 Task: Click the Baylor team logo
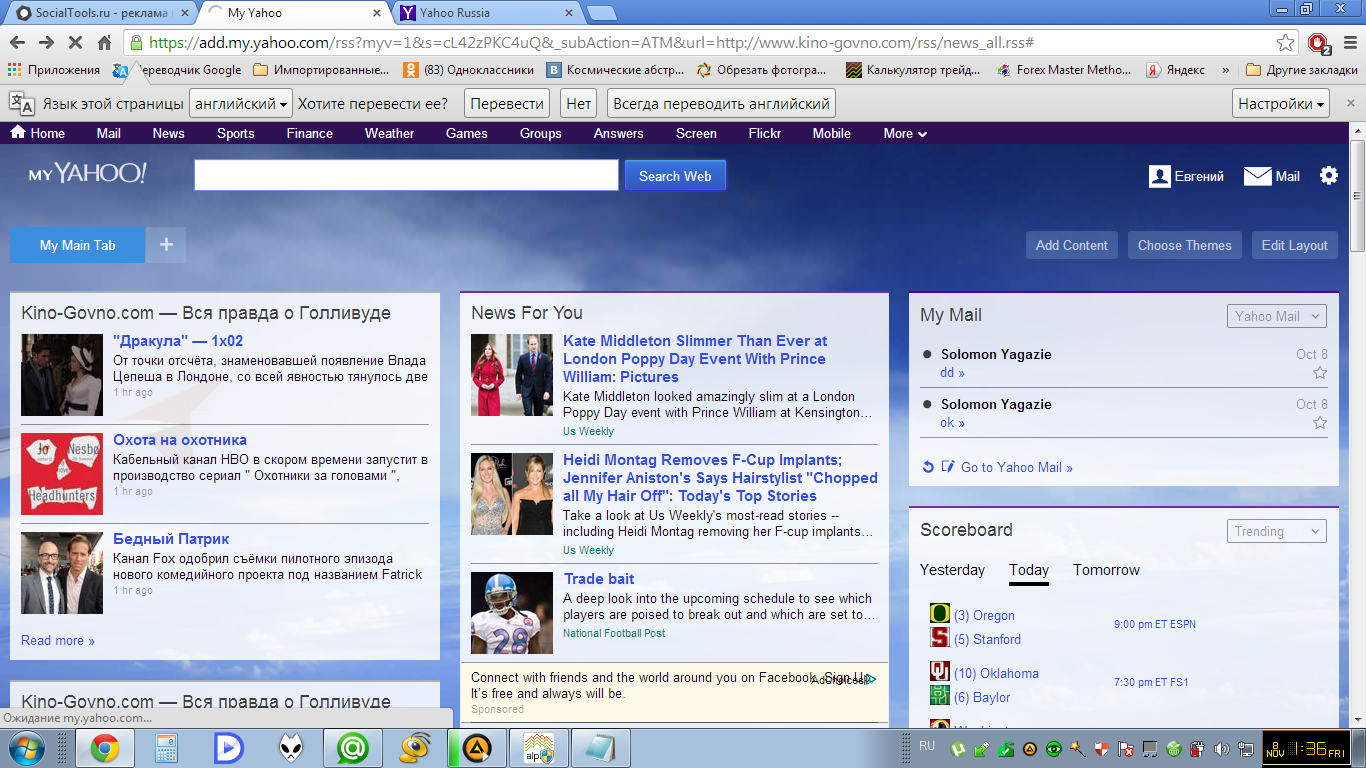click(x=940, y=695)
